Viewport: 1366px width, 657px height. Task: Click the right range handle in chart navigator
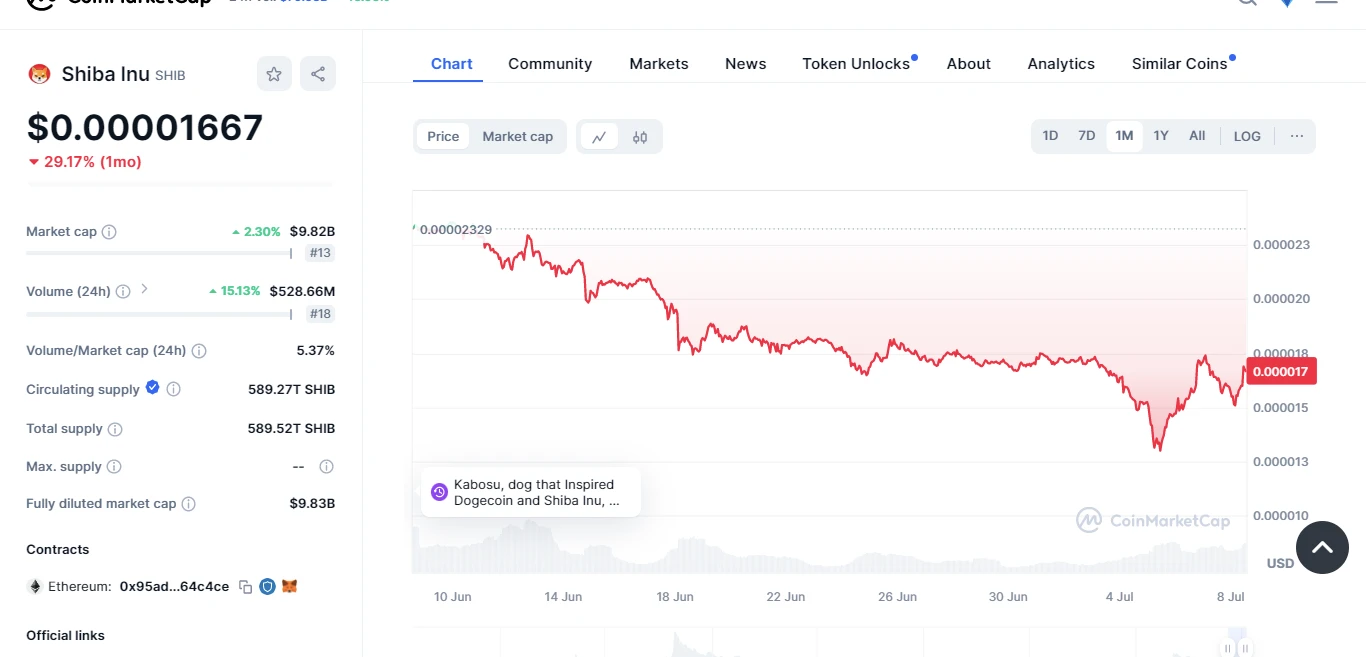pyautogui.click(x=1245, y=648)
